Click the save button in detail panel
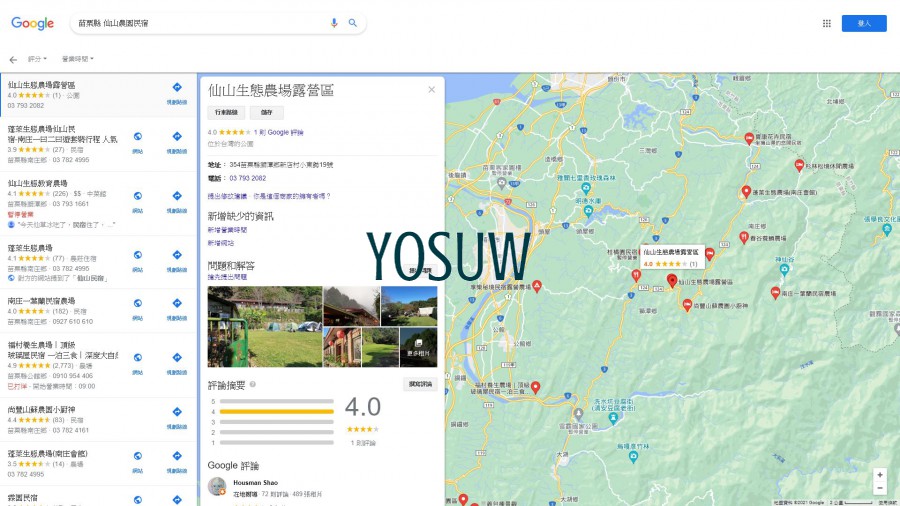900x506 pixels. coord(267,112)
